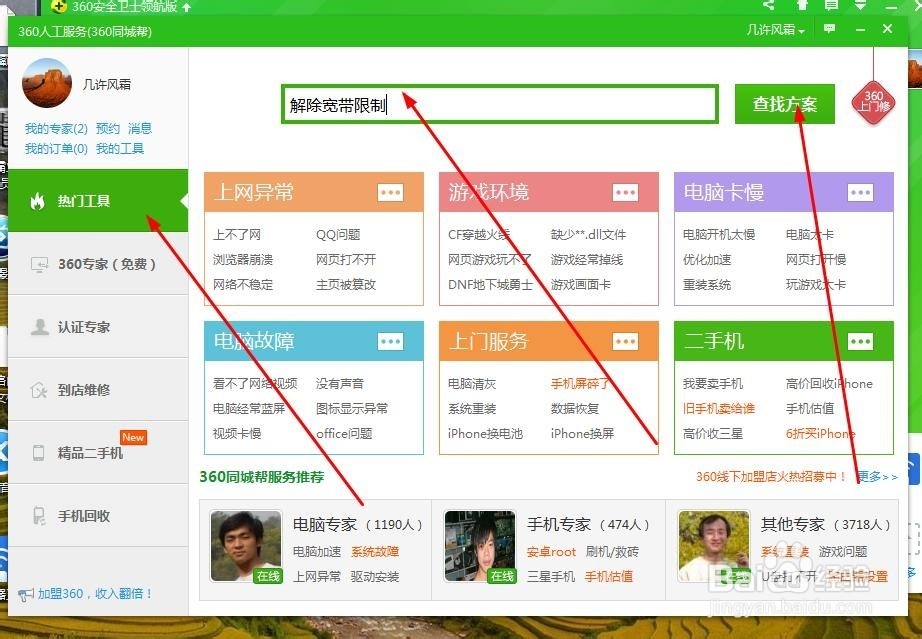Screen dimensions: 922x639
Task: Select the 到店维修 sidebar tab
Action: tap(98, 390)
